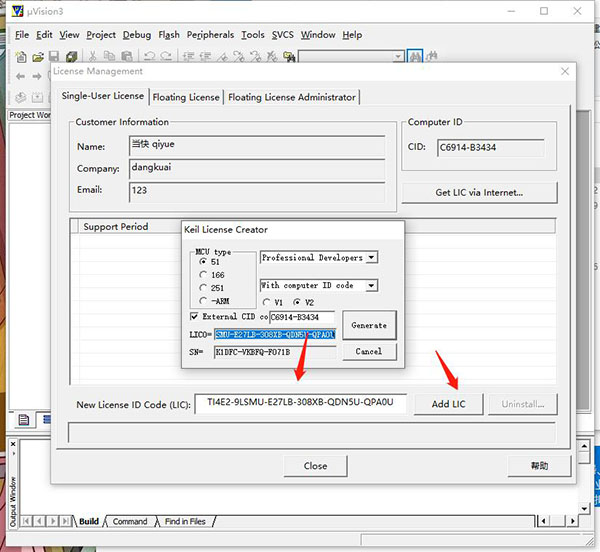The width and height of the screenshot is (600, 552).
Task: Click the Indent selected text icon
Action: click(x=188, y=57)
